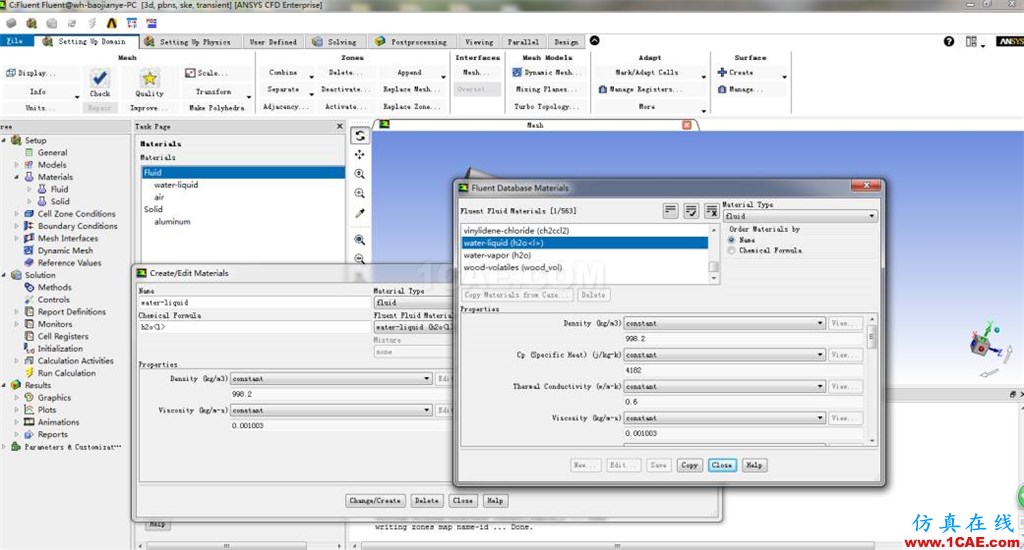The height and width of the screenshot is (550, 1024).
Task: Expand the Graphics node under Results
Action: coord(16,397)
